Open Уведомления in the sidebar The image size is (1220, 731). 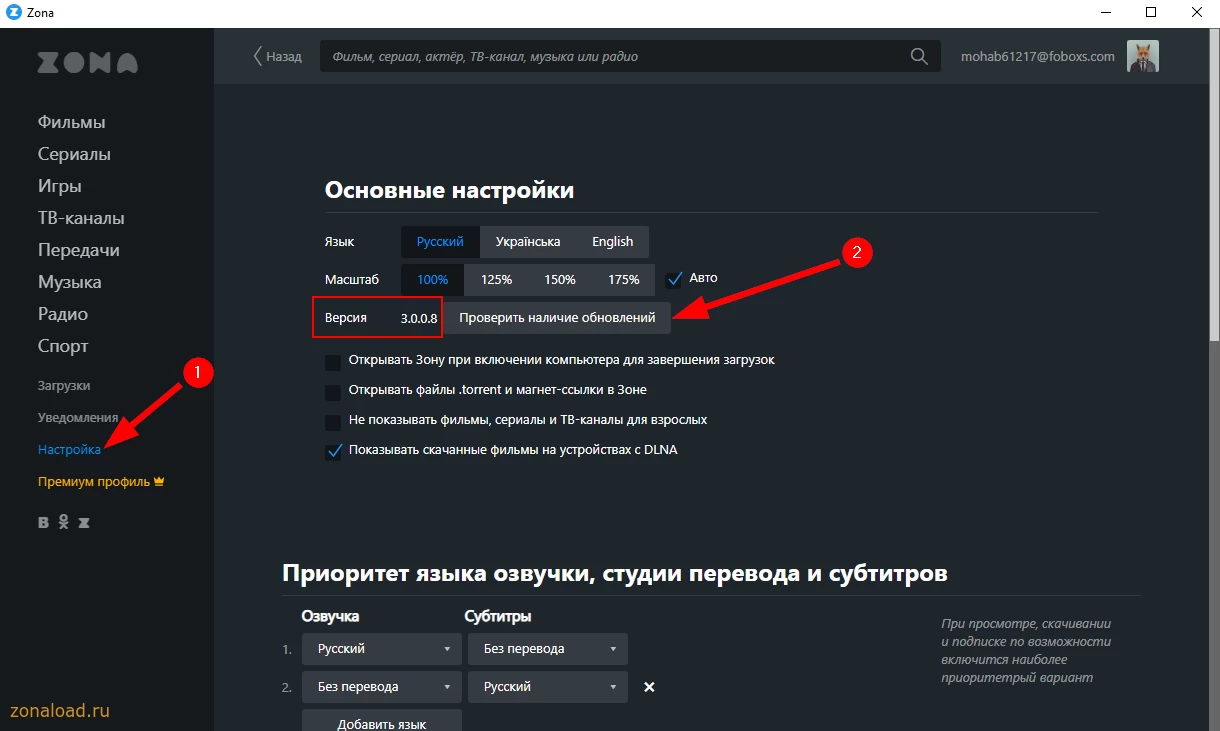tap(78, 417)
